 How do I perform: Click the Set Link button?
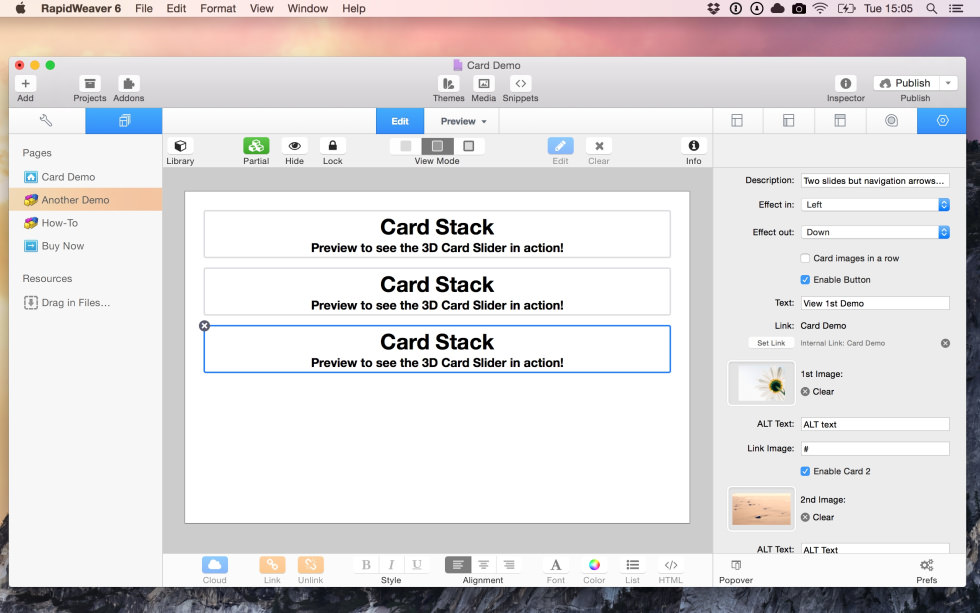[x=771, y=343]
